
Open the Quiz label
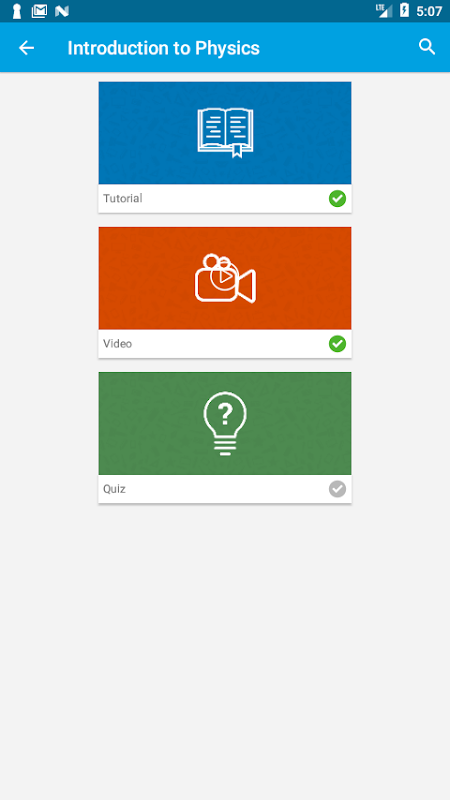click(x=114, y=489)
